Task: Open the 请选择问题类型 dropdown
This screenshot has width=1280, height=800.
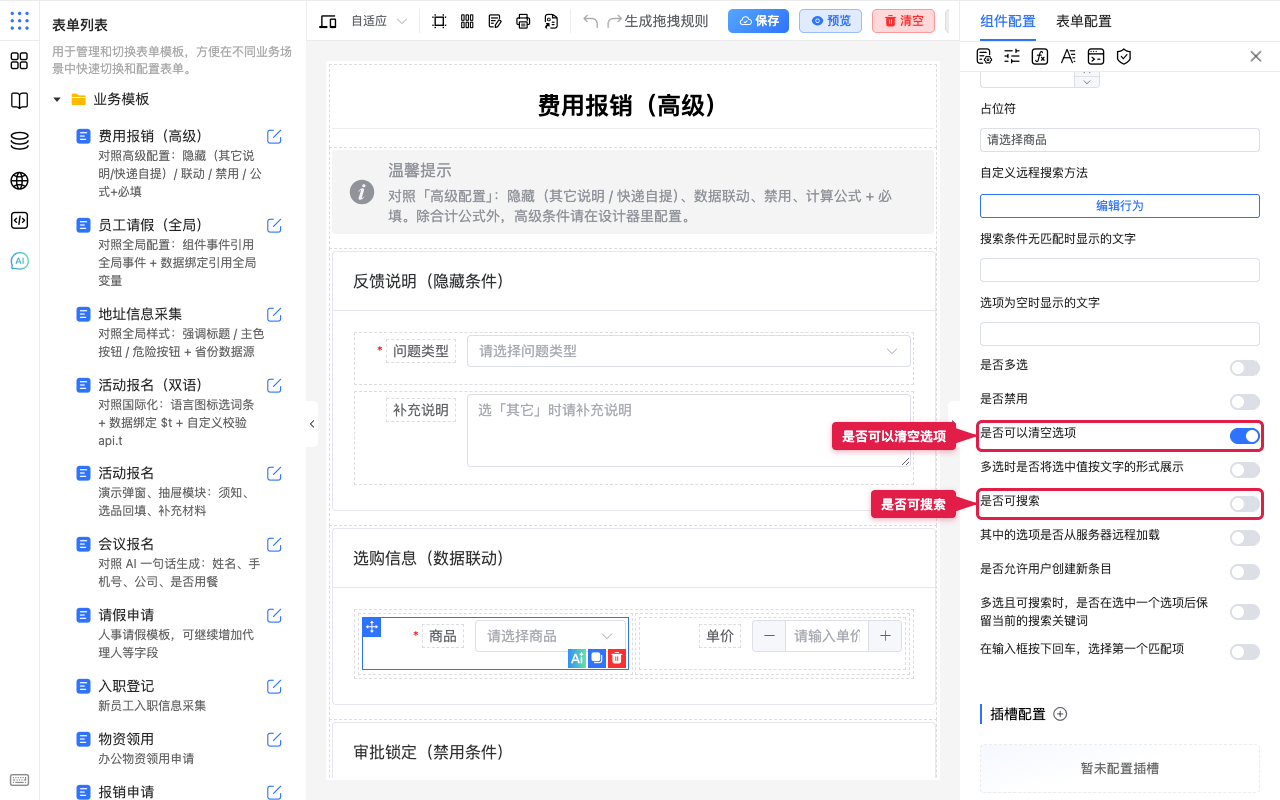Action: point(689,351)
